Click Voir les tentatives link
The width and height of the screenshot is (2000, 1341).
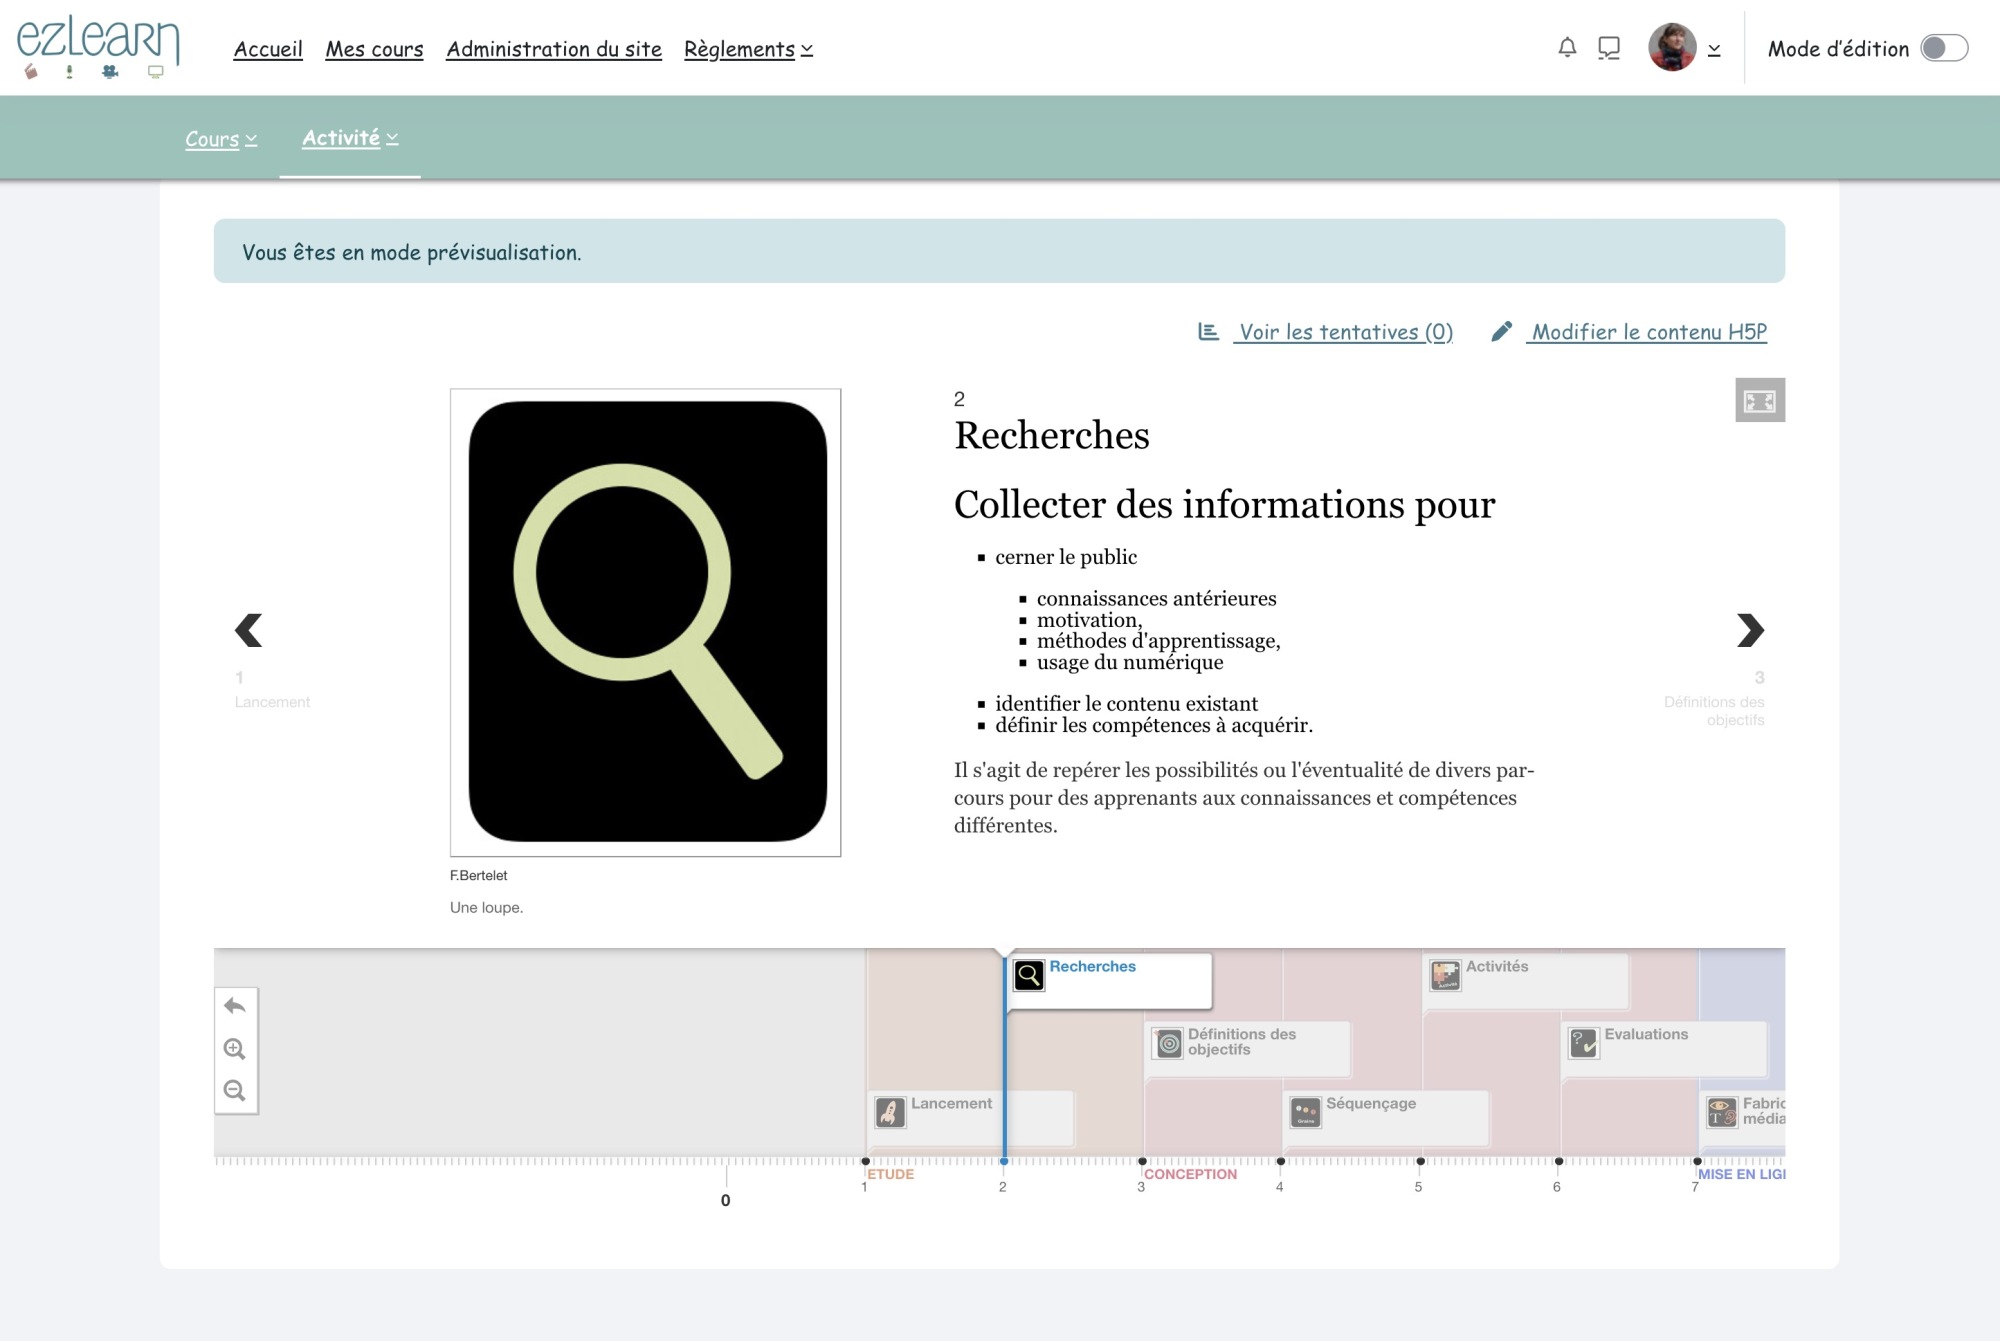[x=1344, y=332]
